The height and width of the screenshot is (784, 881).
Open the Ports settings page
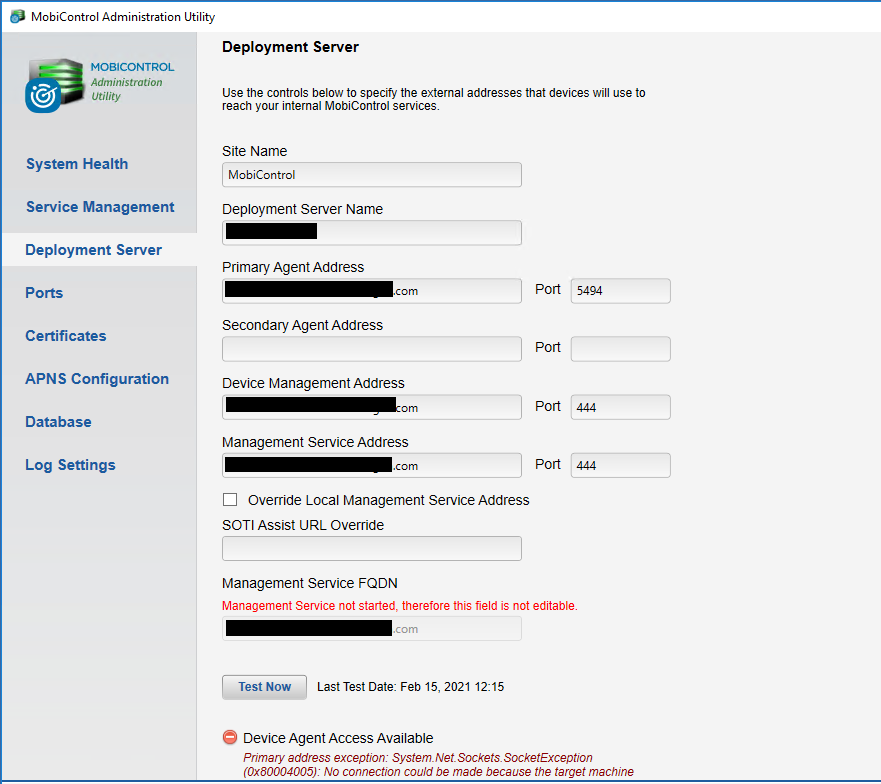click(44, 293)
